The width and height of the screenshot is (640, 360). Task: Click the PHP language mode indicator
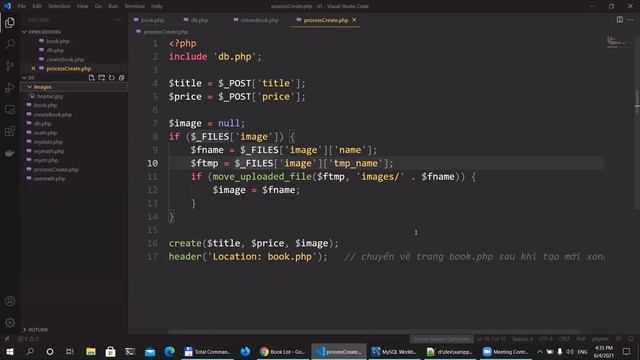[581, 339]
